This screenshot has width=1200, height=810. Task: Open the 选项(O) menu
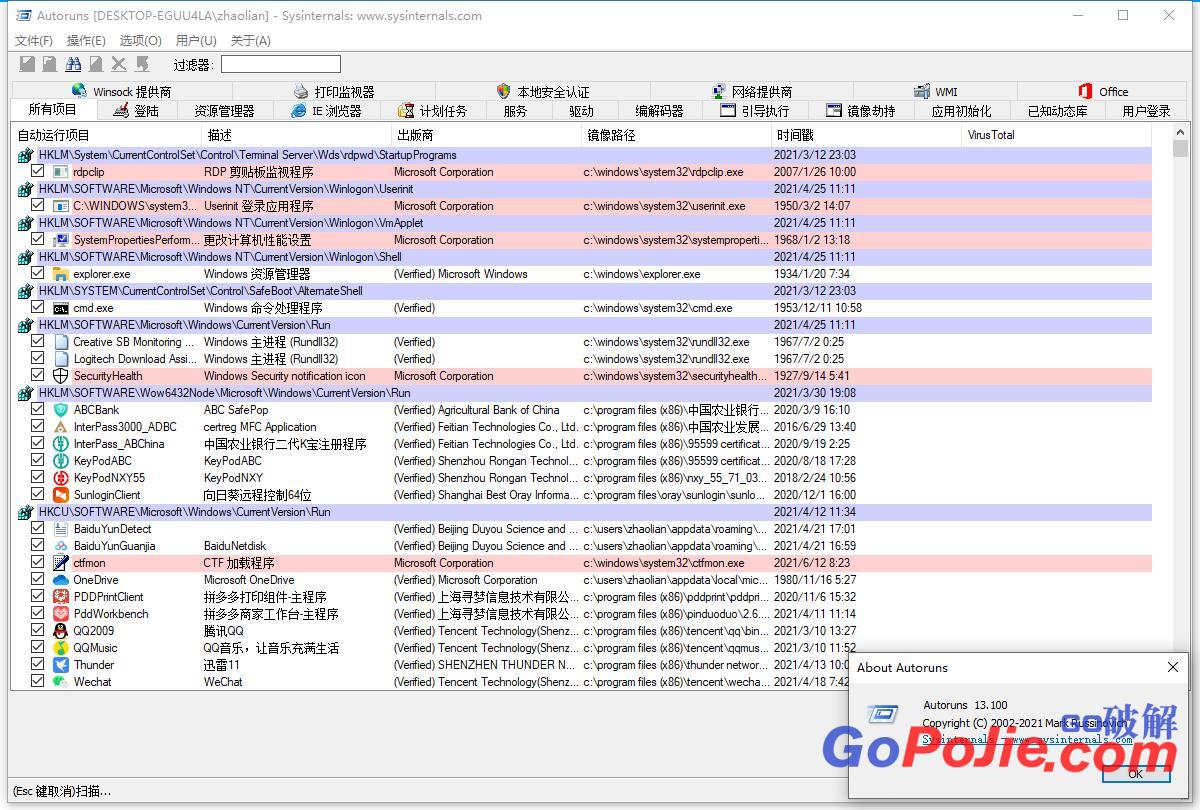pyautogui.click(x=140, y=41)
